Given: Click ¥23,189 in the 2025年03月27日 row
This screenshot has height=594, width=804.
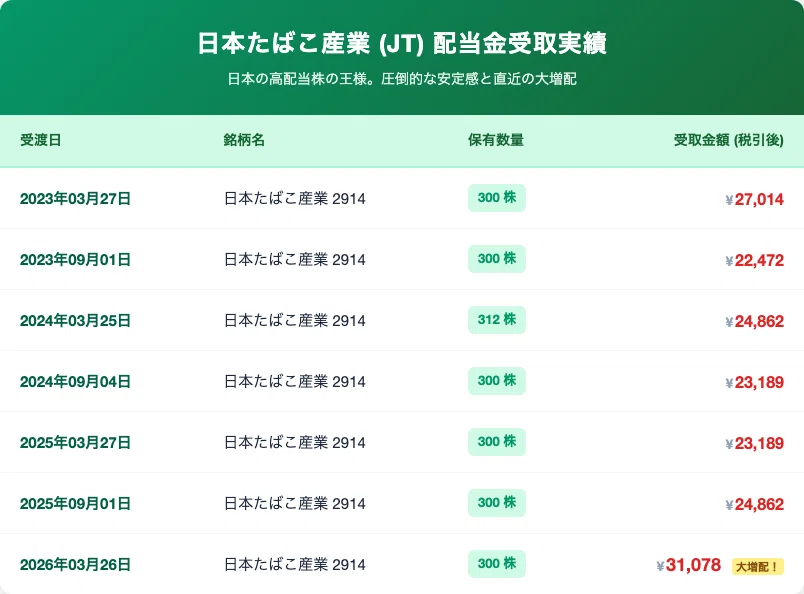Looking at the screenshot, I should click(x=755, y=443).
